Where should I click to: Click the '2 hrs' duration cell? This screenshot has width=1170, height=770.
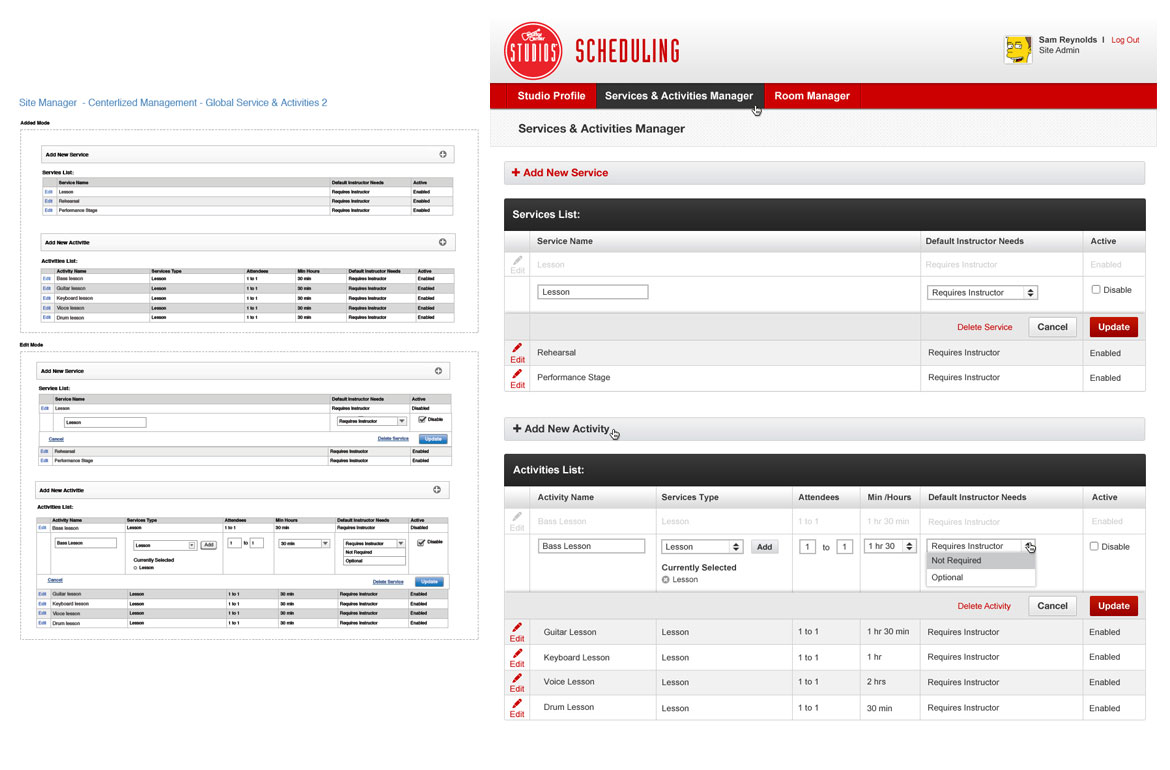[x=877, y=682]
